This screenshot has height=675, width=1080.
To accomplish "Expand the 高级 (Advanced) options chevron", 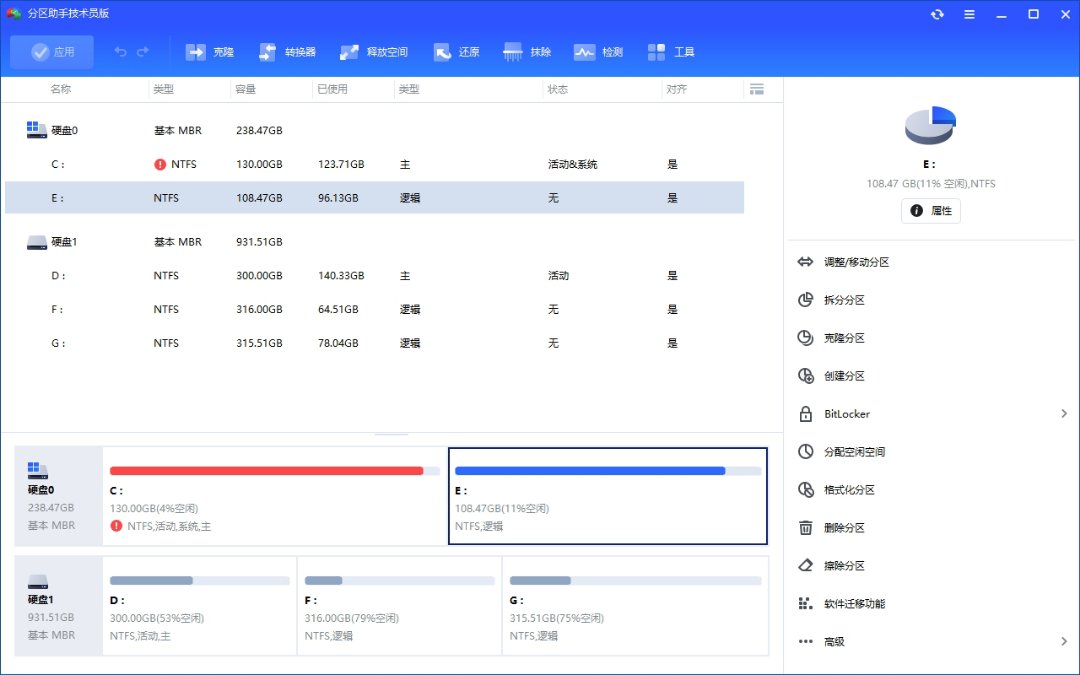I will click(x=1064, y=642).
